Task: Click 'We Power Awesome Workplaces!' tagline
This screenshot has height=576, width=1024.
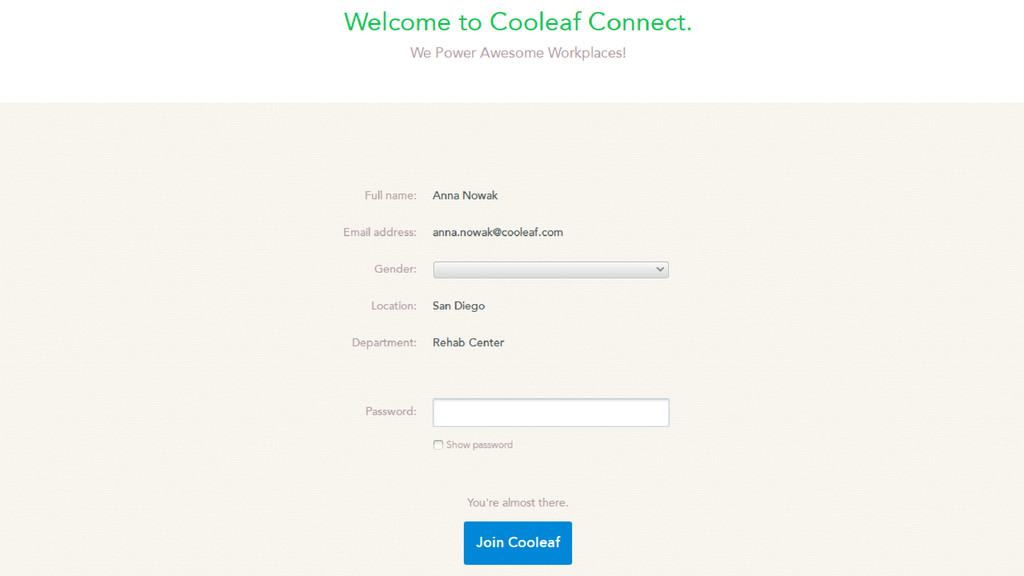Action: coord(518,53)
